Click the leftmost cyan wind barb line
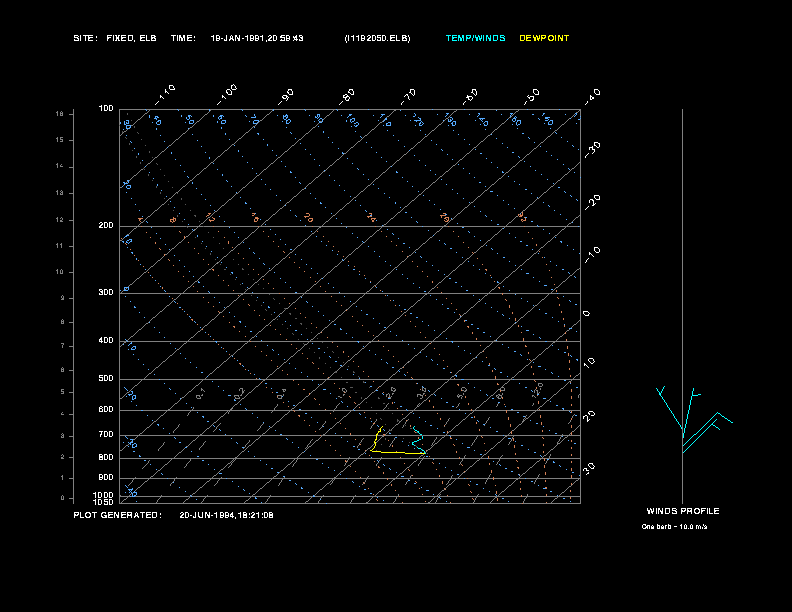The height and width of the screenshot is (612, 792). tap(669, 408)
